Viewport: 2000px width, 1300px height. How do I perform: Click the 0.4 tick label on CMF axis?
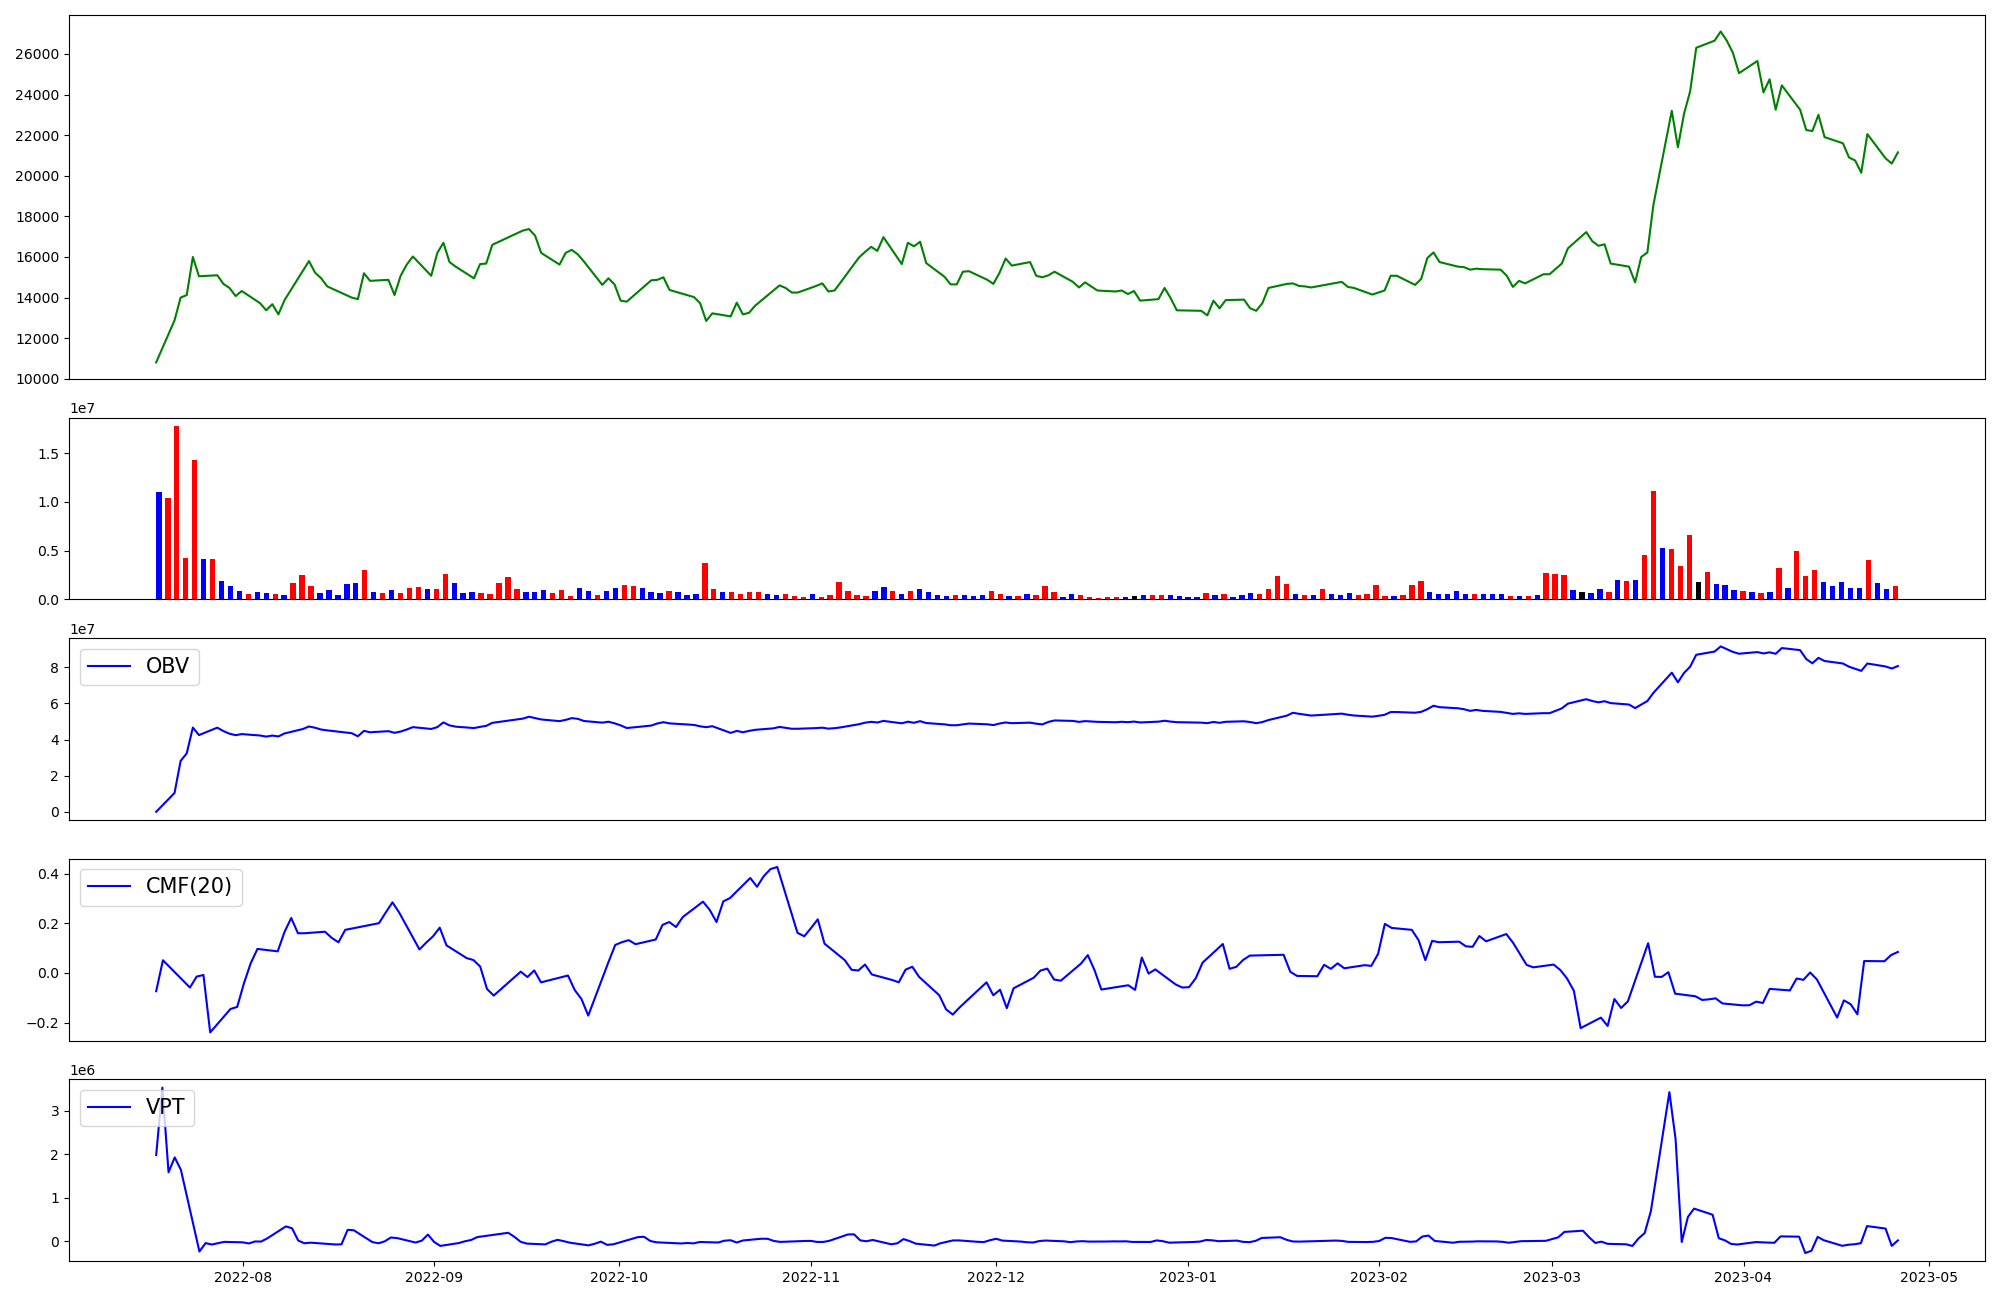point(47,875)
